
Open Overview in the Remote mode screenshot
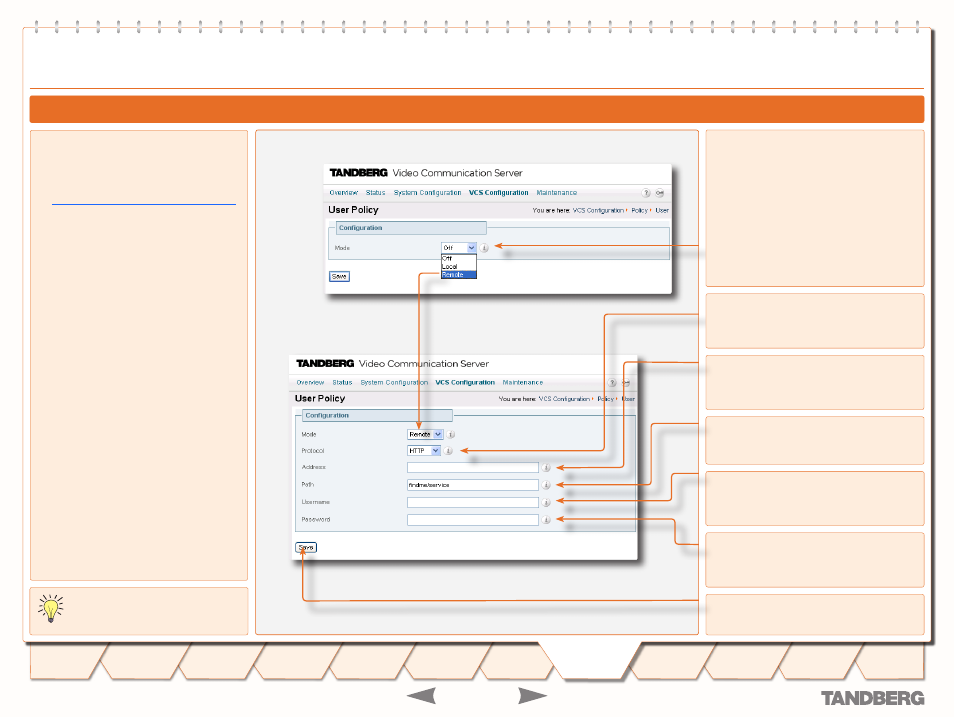310,383
